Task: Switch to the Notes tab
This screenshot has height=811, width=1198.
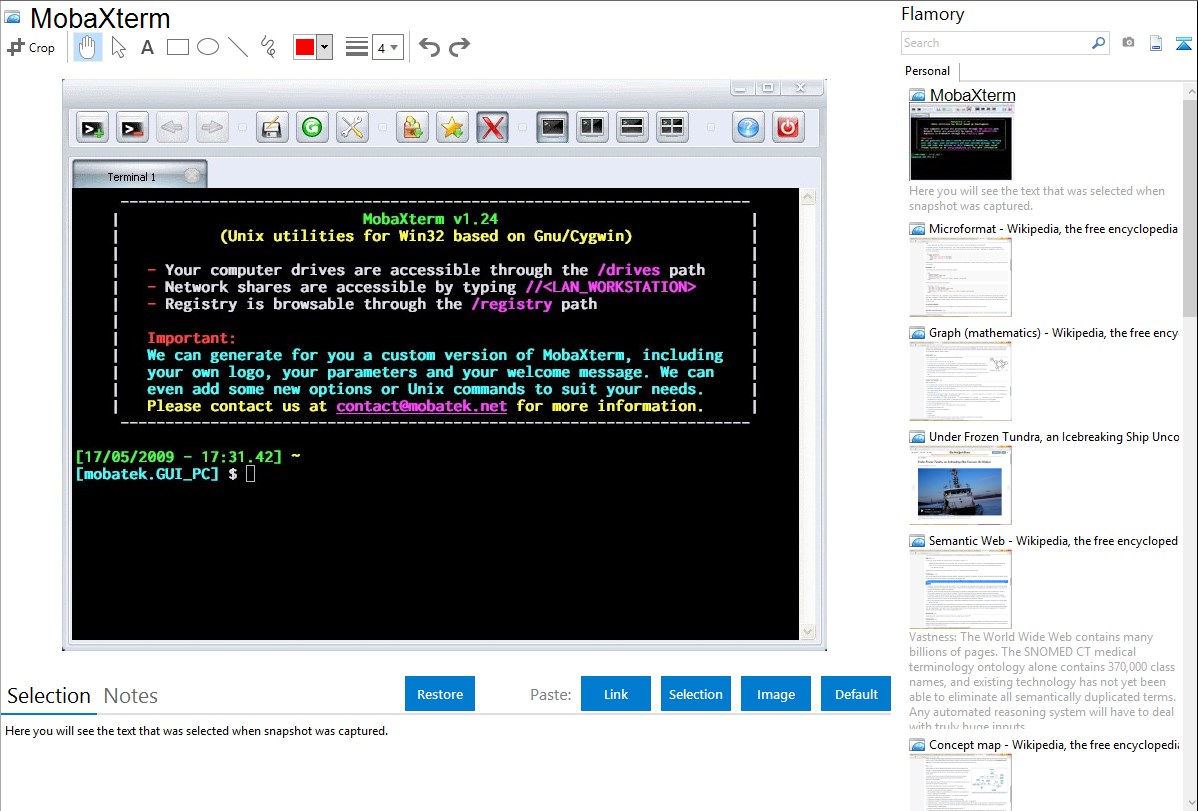Action: pos(131,696)
